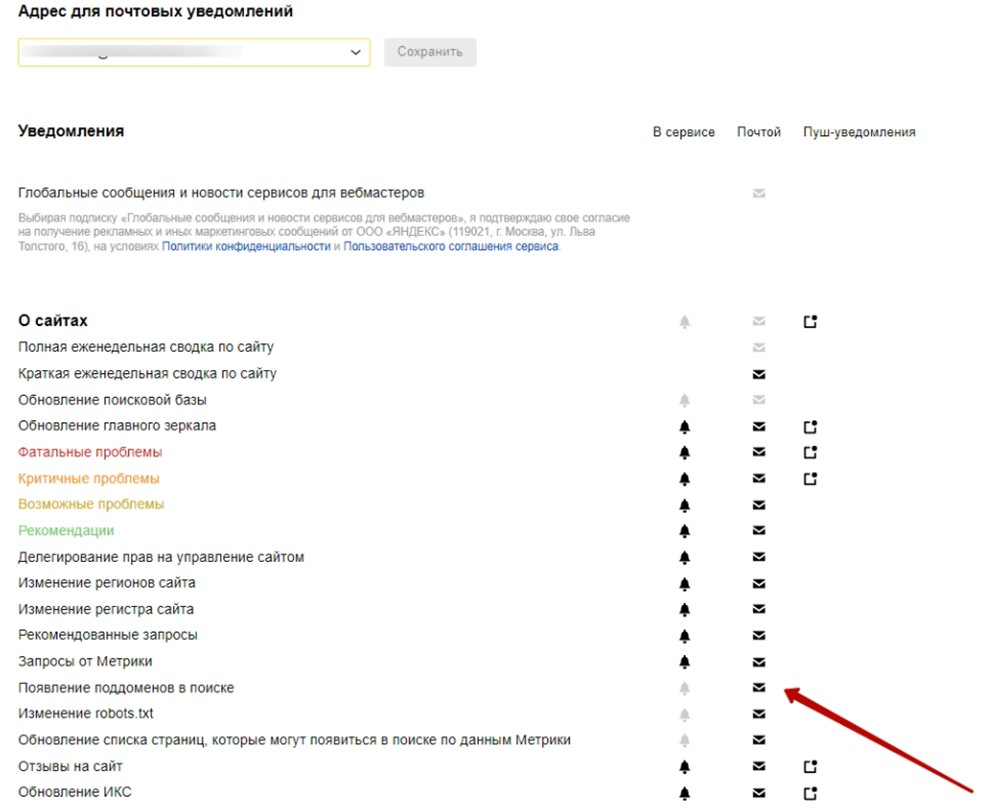The height and width of the screenshot is (810, 992).
Task: Enable service bell for Обновление поисковой базы
Action: coord(685,400)
